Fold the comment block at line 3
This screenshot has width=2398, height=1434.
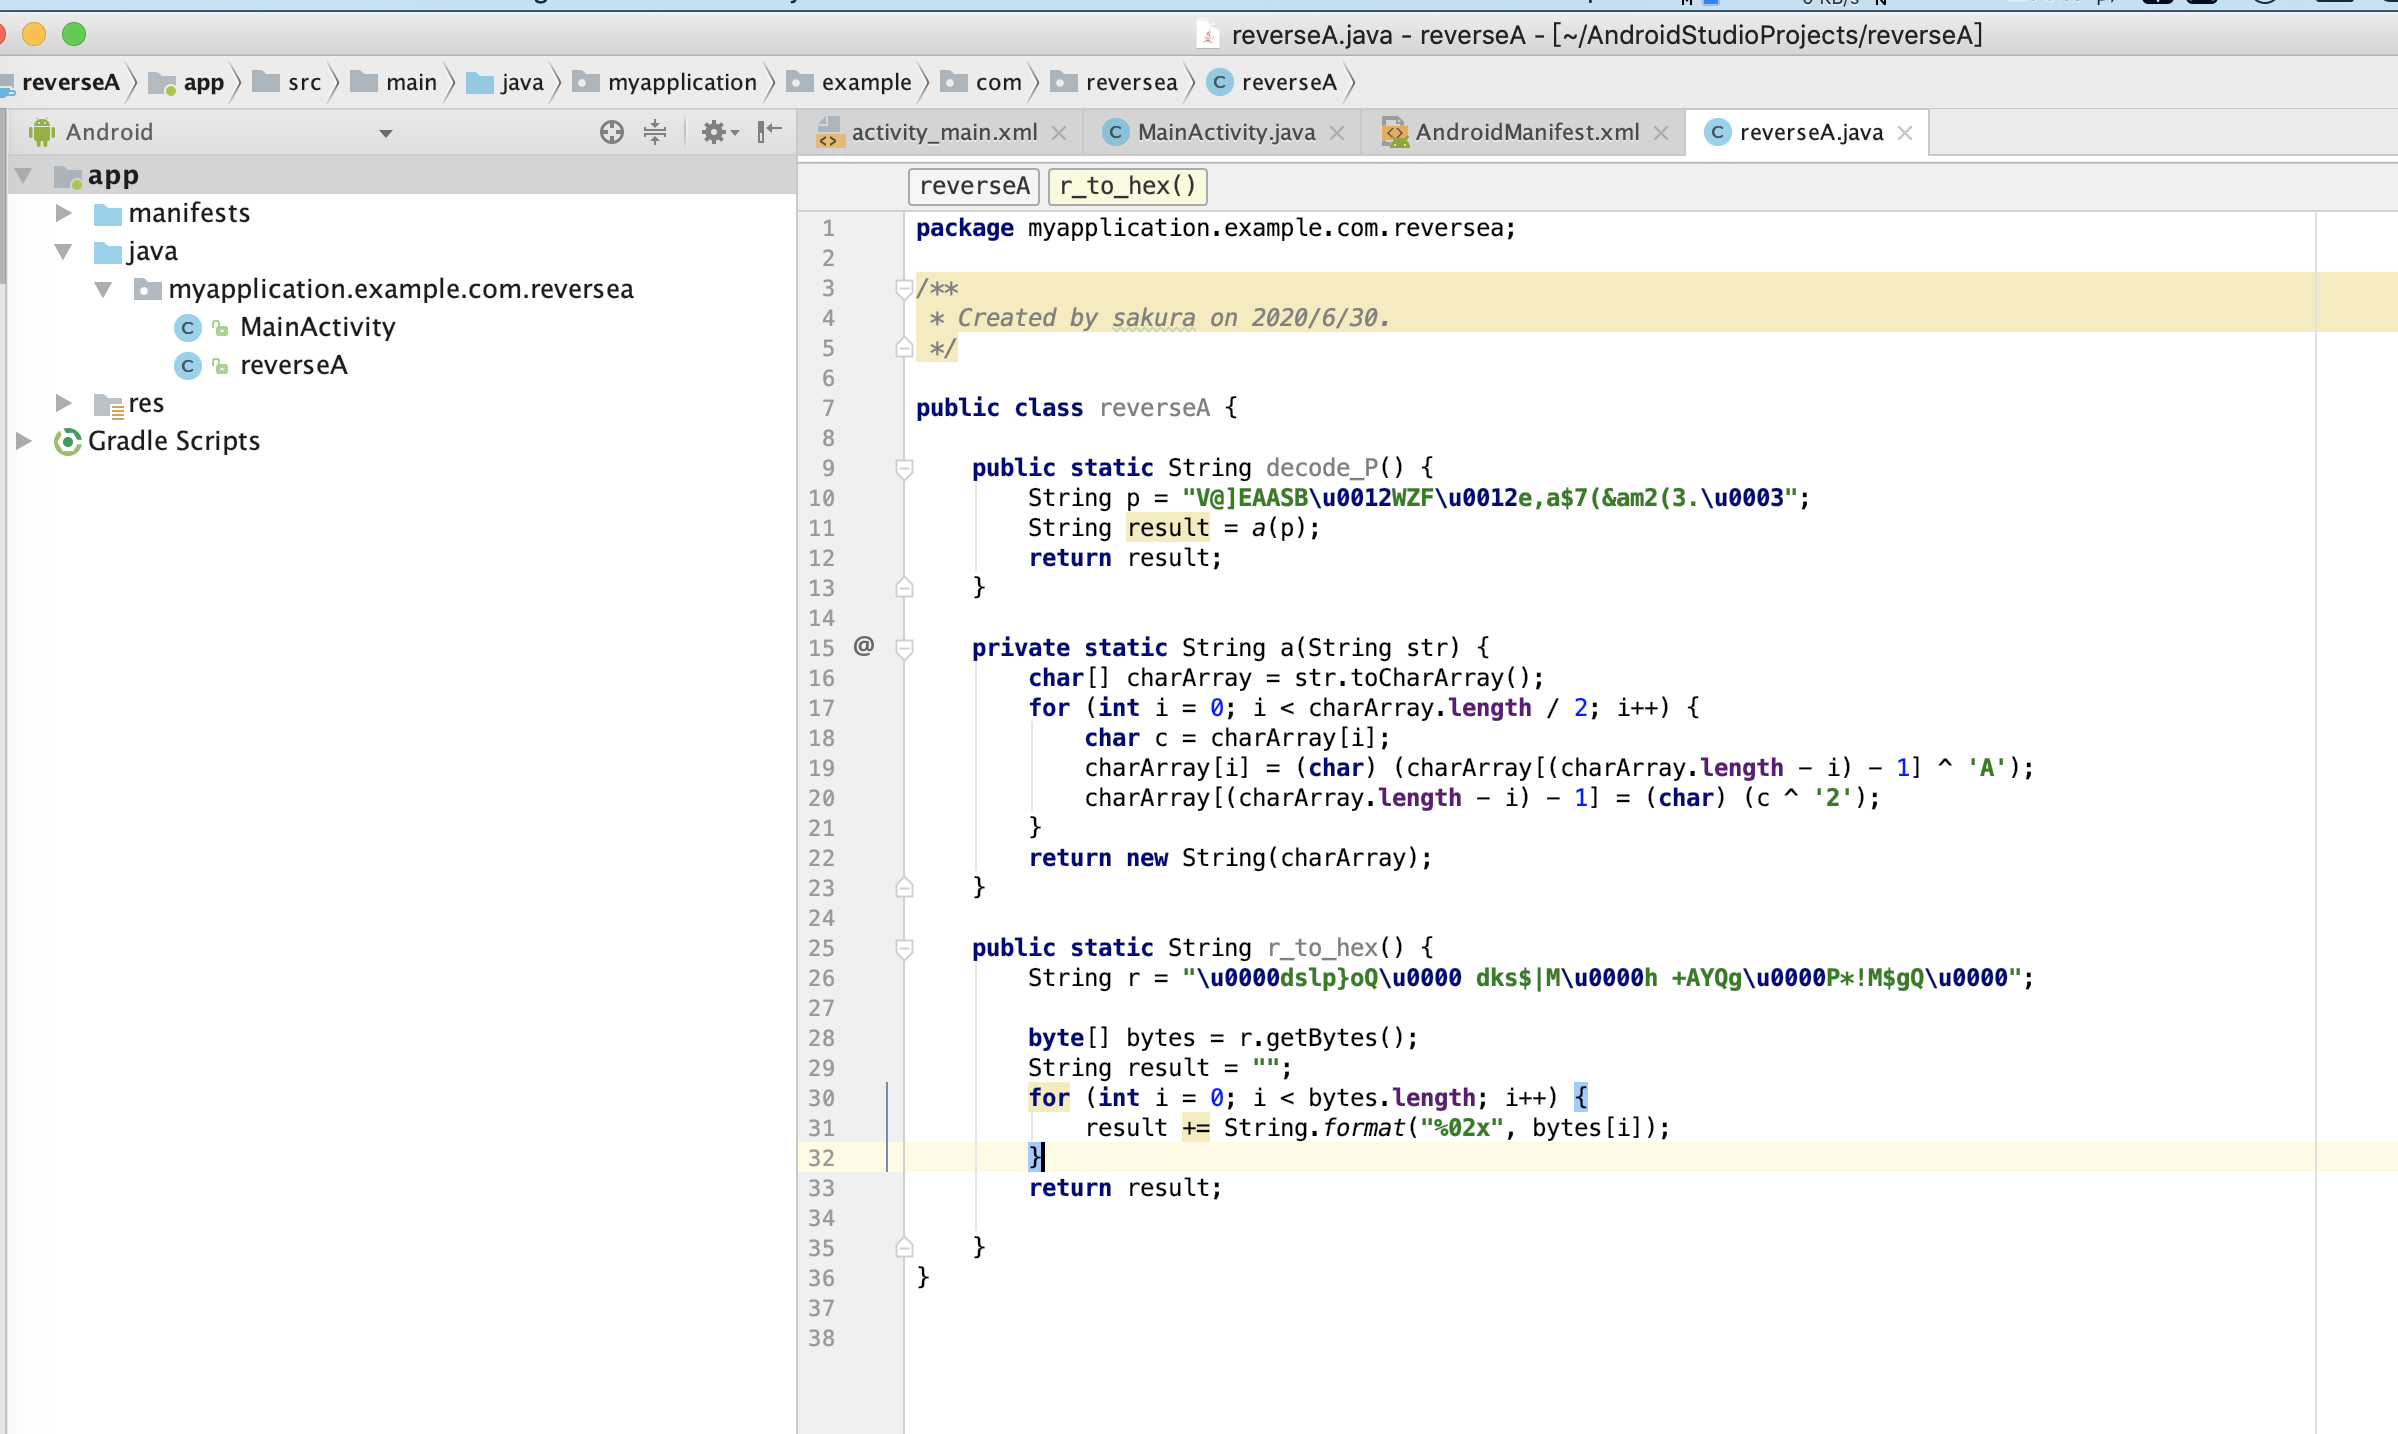(x=904, y=289)
